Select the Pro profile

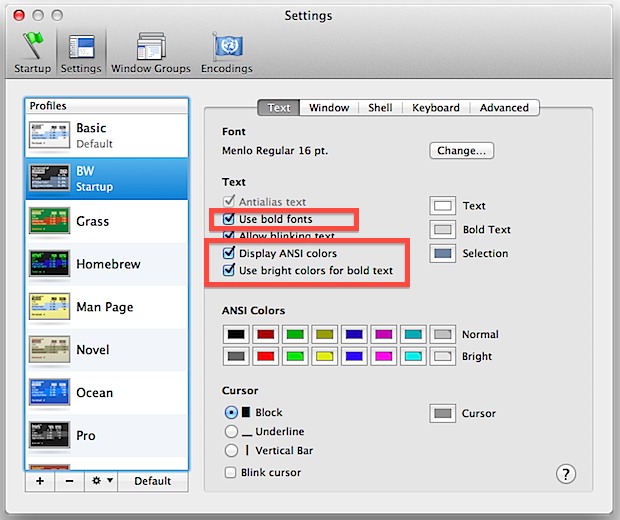[107, 435]
